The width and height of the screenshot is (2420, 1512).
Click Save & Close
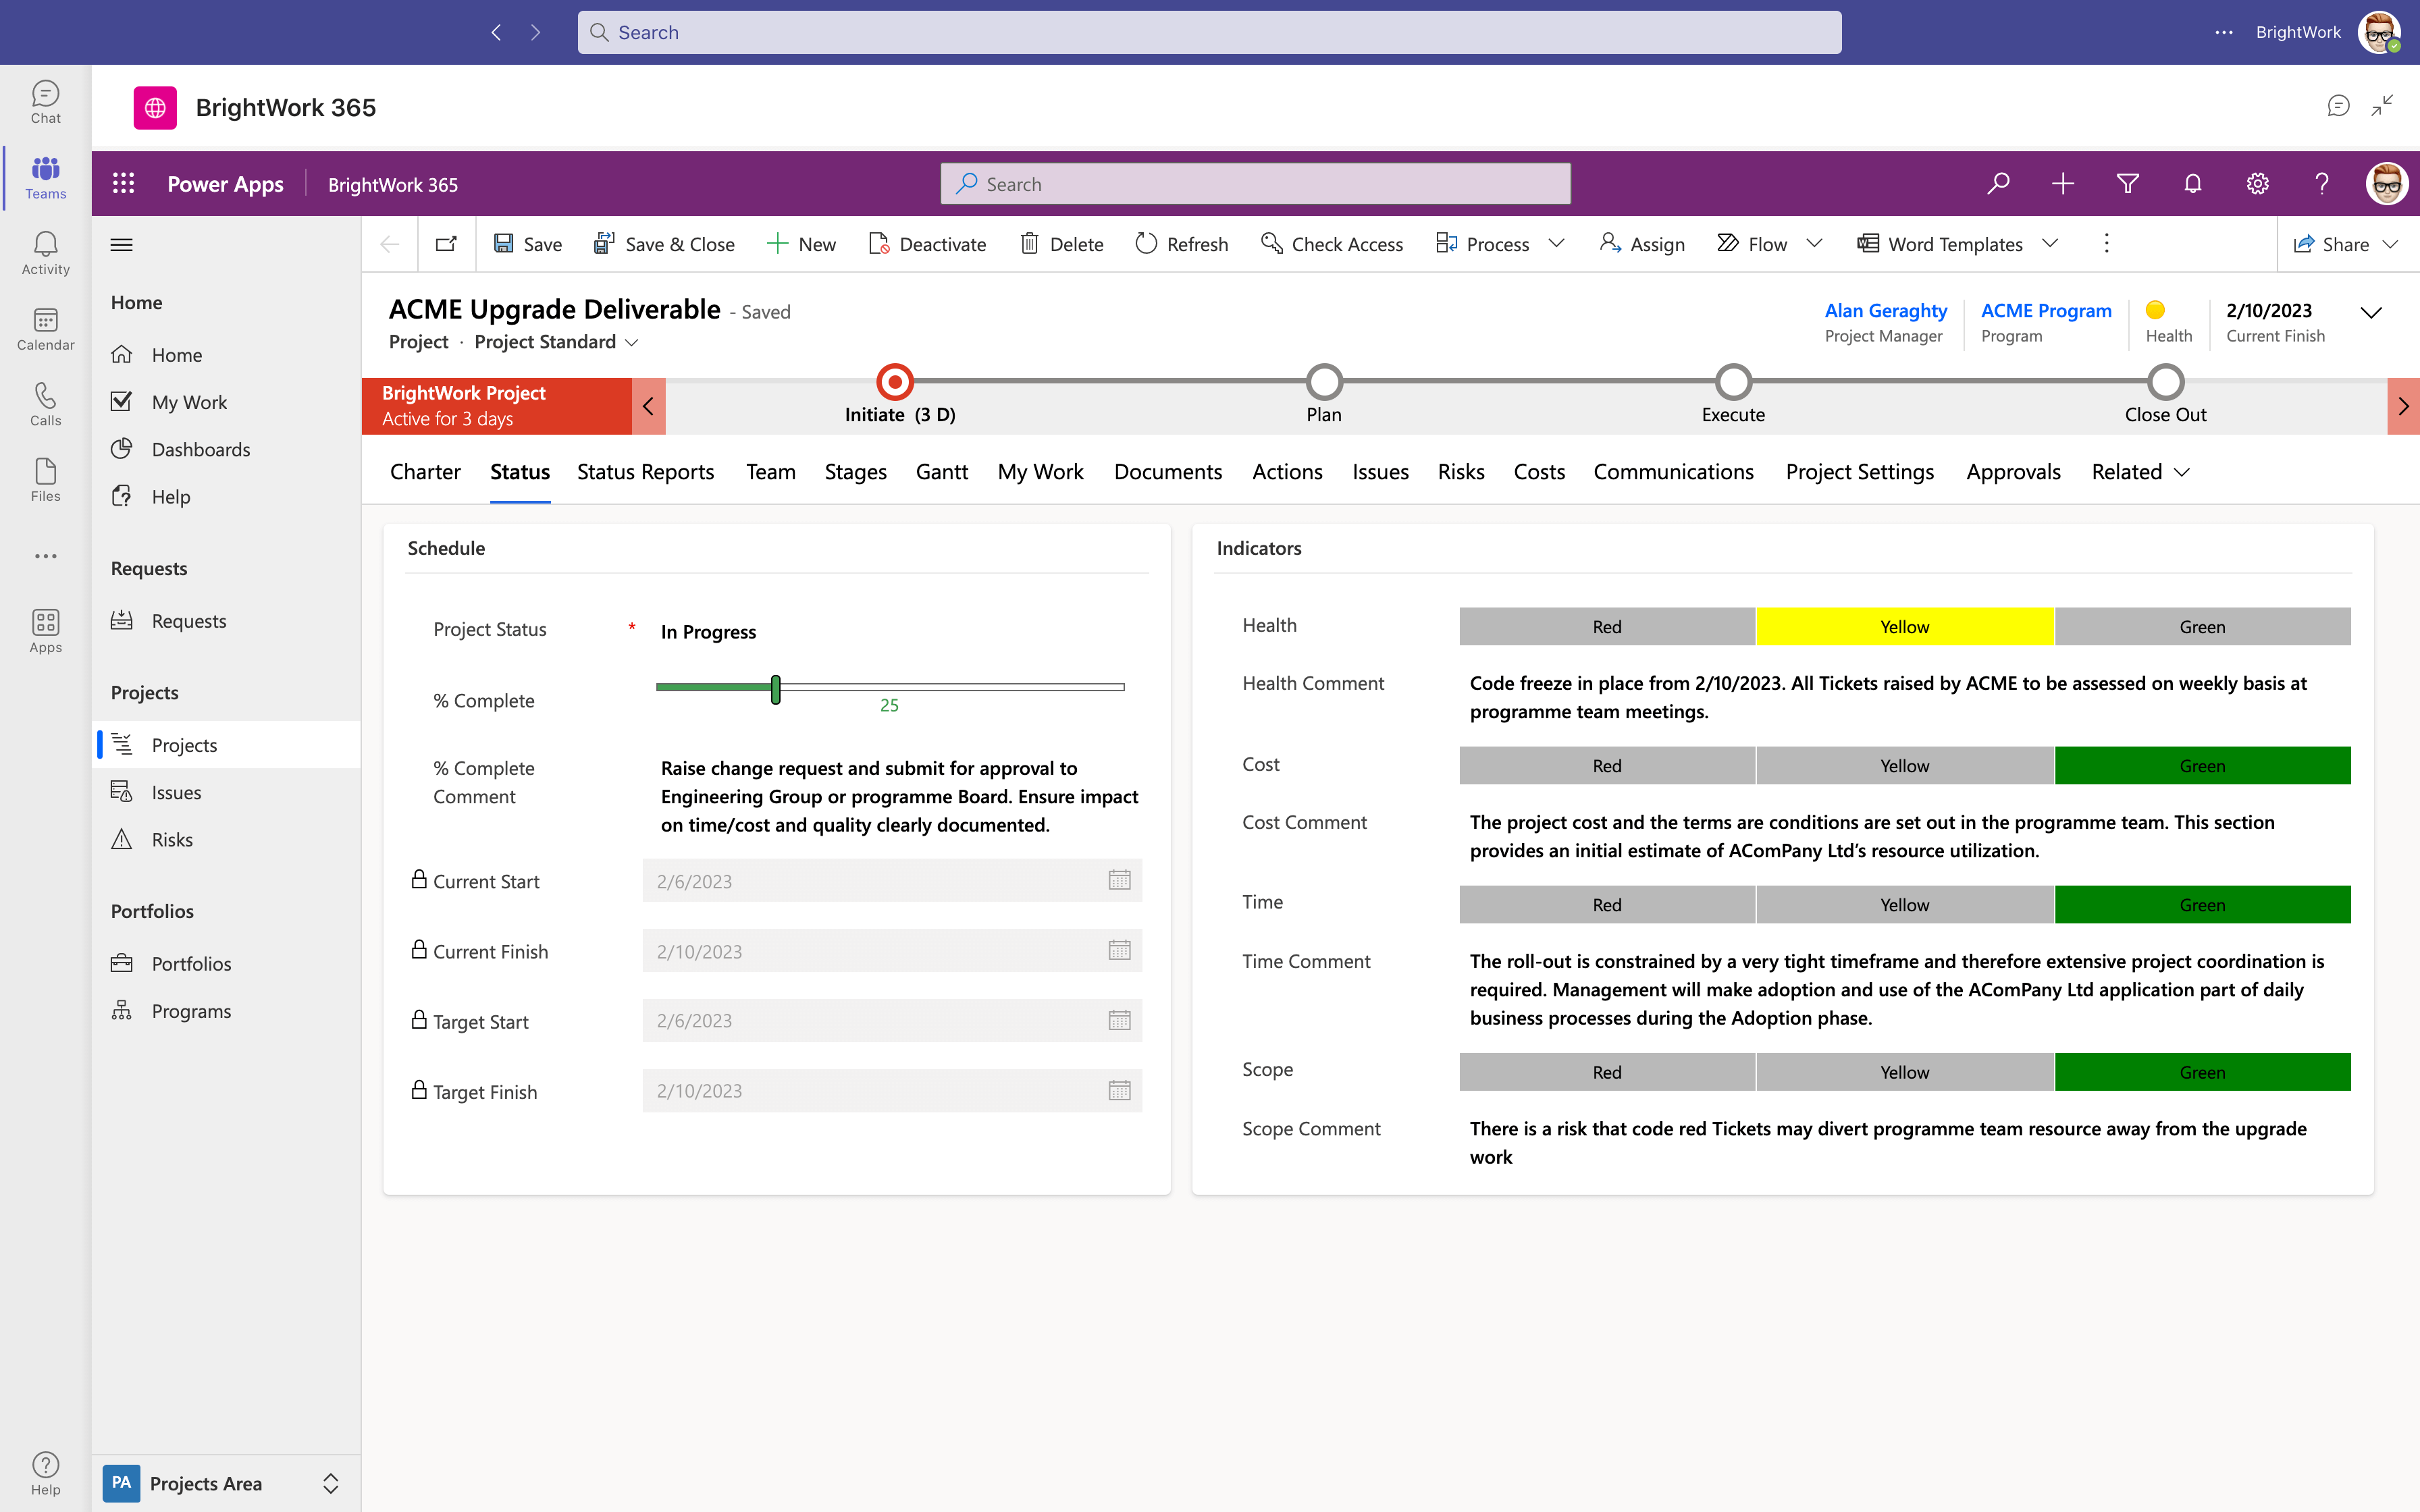[664, 244]
